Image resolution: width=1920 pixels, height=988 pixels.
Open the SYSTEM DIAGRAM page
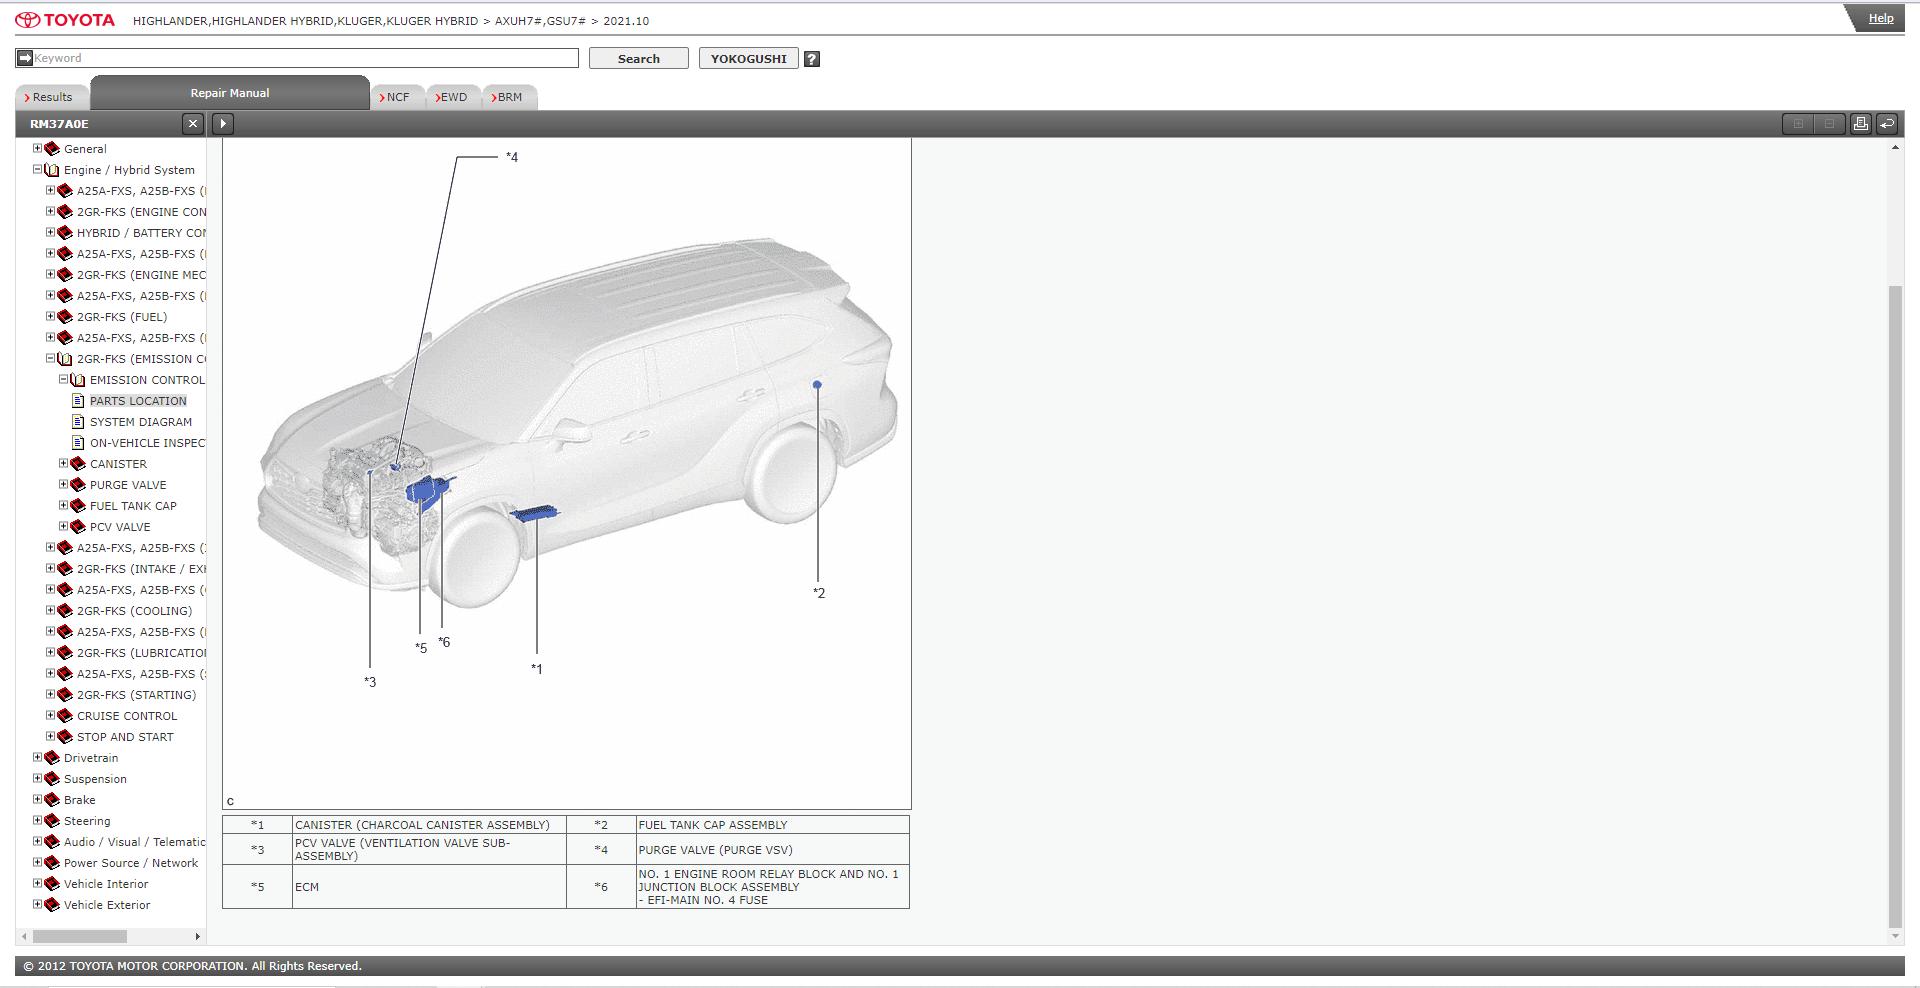pos(141,422)
